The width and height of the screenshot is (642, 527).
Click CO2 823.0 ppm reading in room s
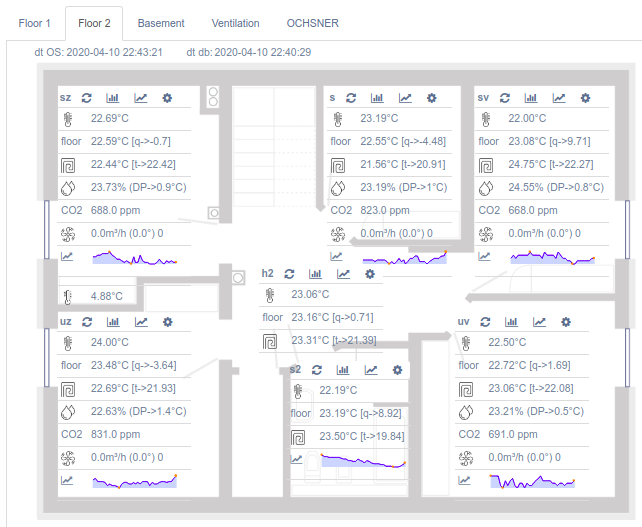pyautogui.click(x=384, y=211)
